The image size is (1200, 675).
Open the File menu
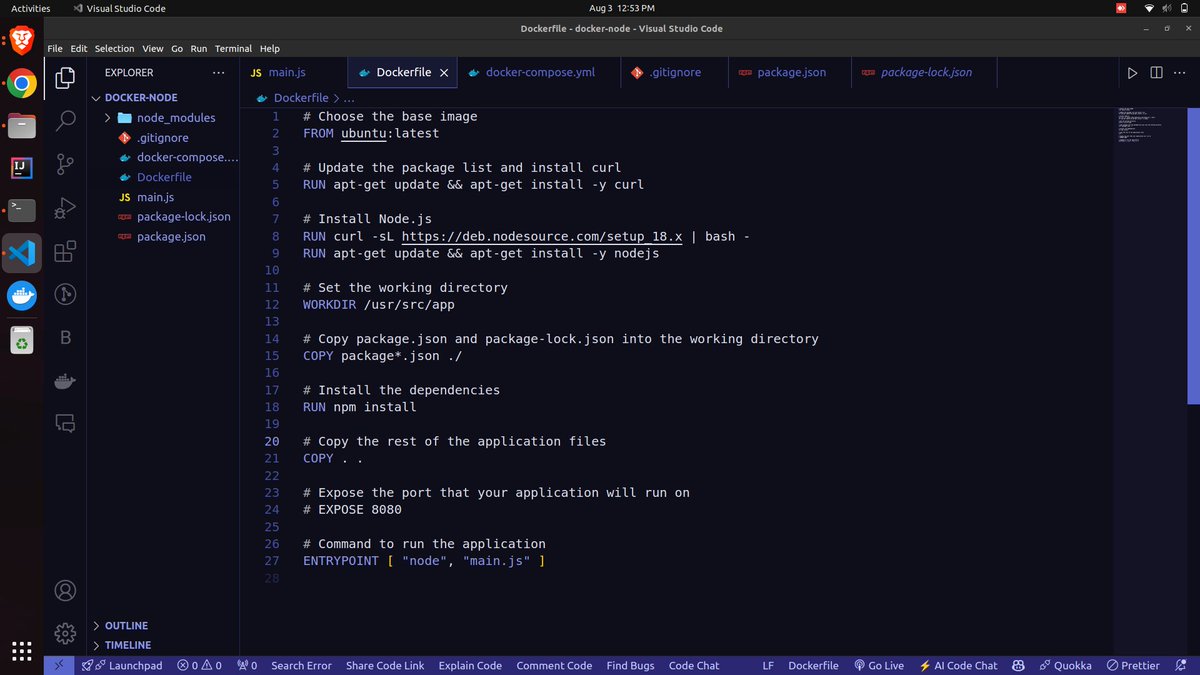pyautogui.click(x=55, y=48)
